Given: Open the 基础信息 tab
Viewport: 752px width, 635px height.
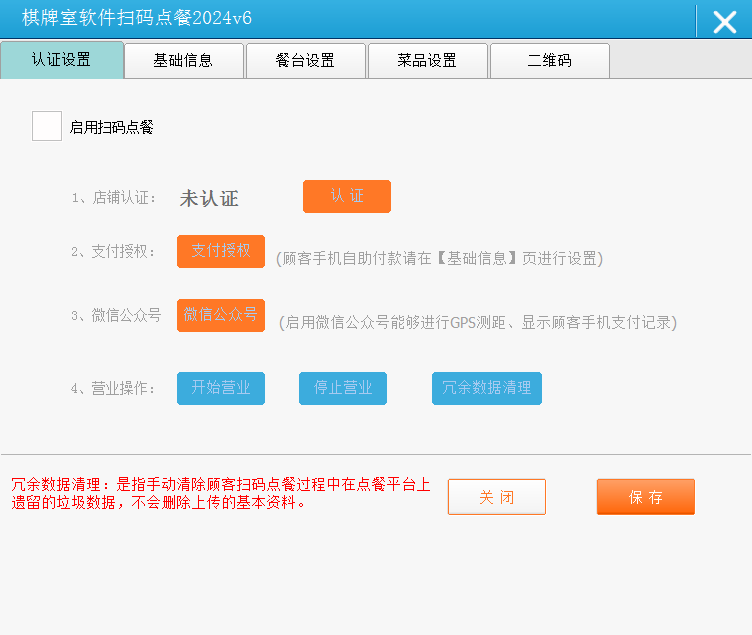Looking at the screenshot, I should [183, 61].
